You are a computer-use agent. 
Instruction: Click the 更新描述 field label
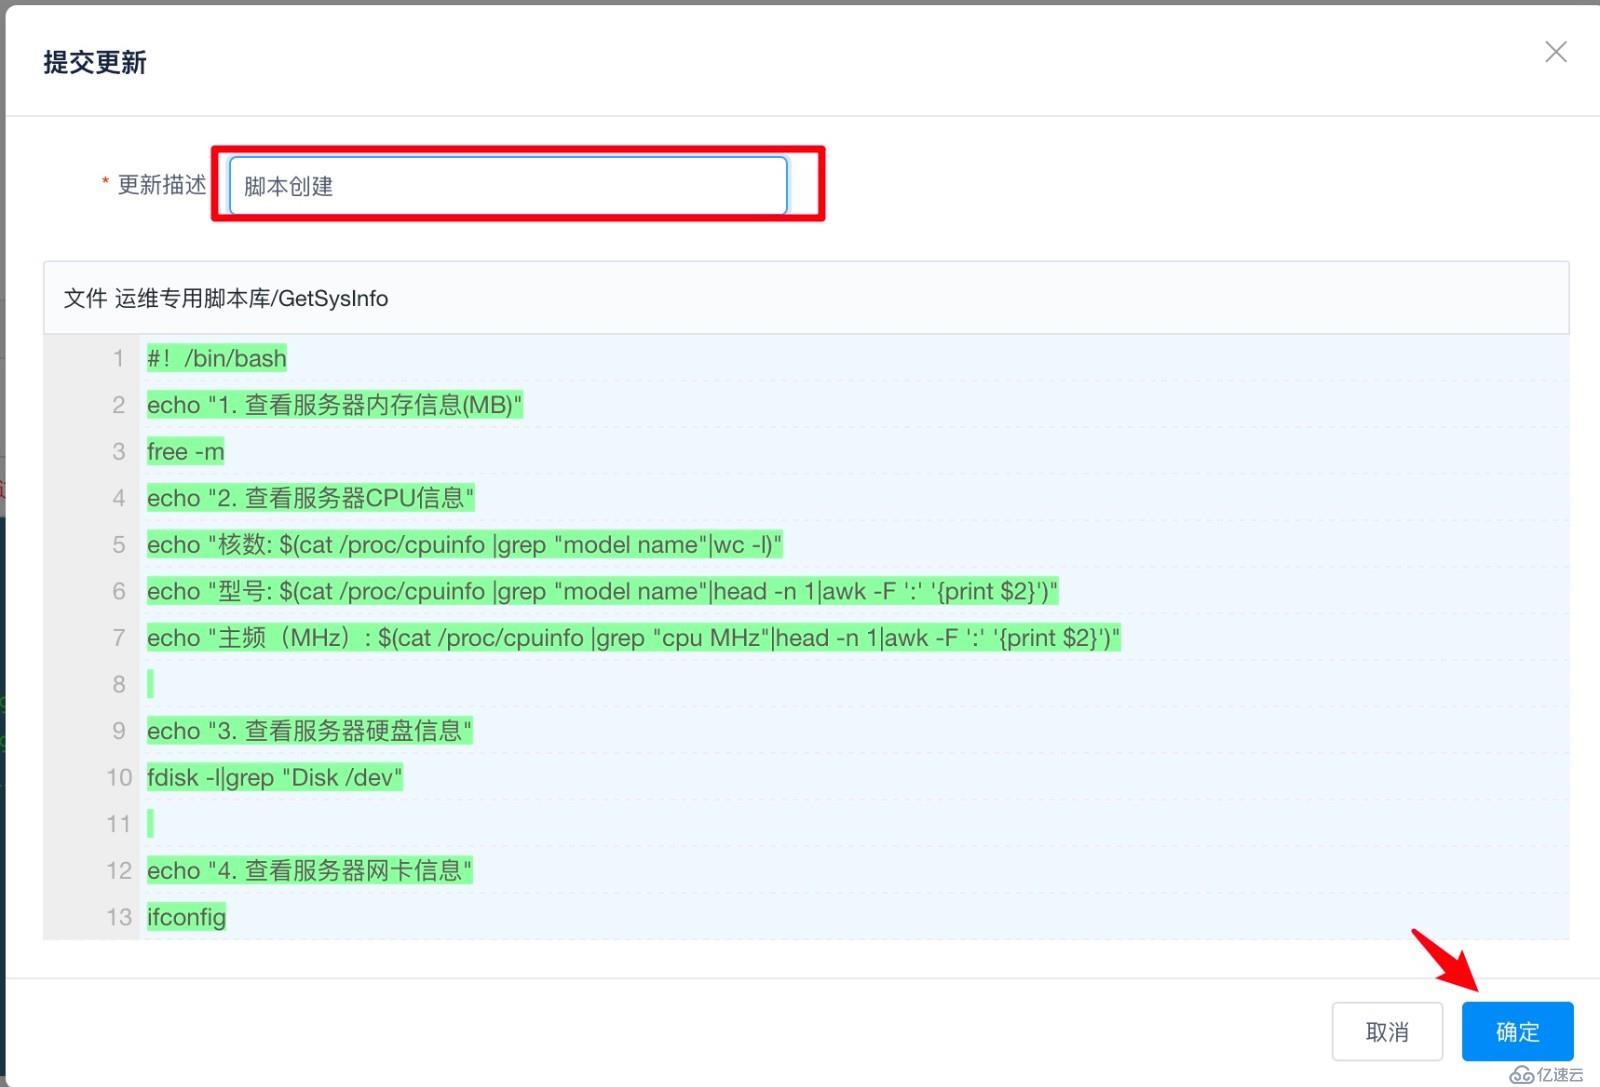tap(162, 185)
